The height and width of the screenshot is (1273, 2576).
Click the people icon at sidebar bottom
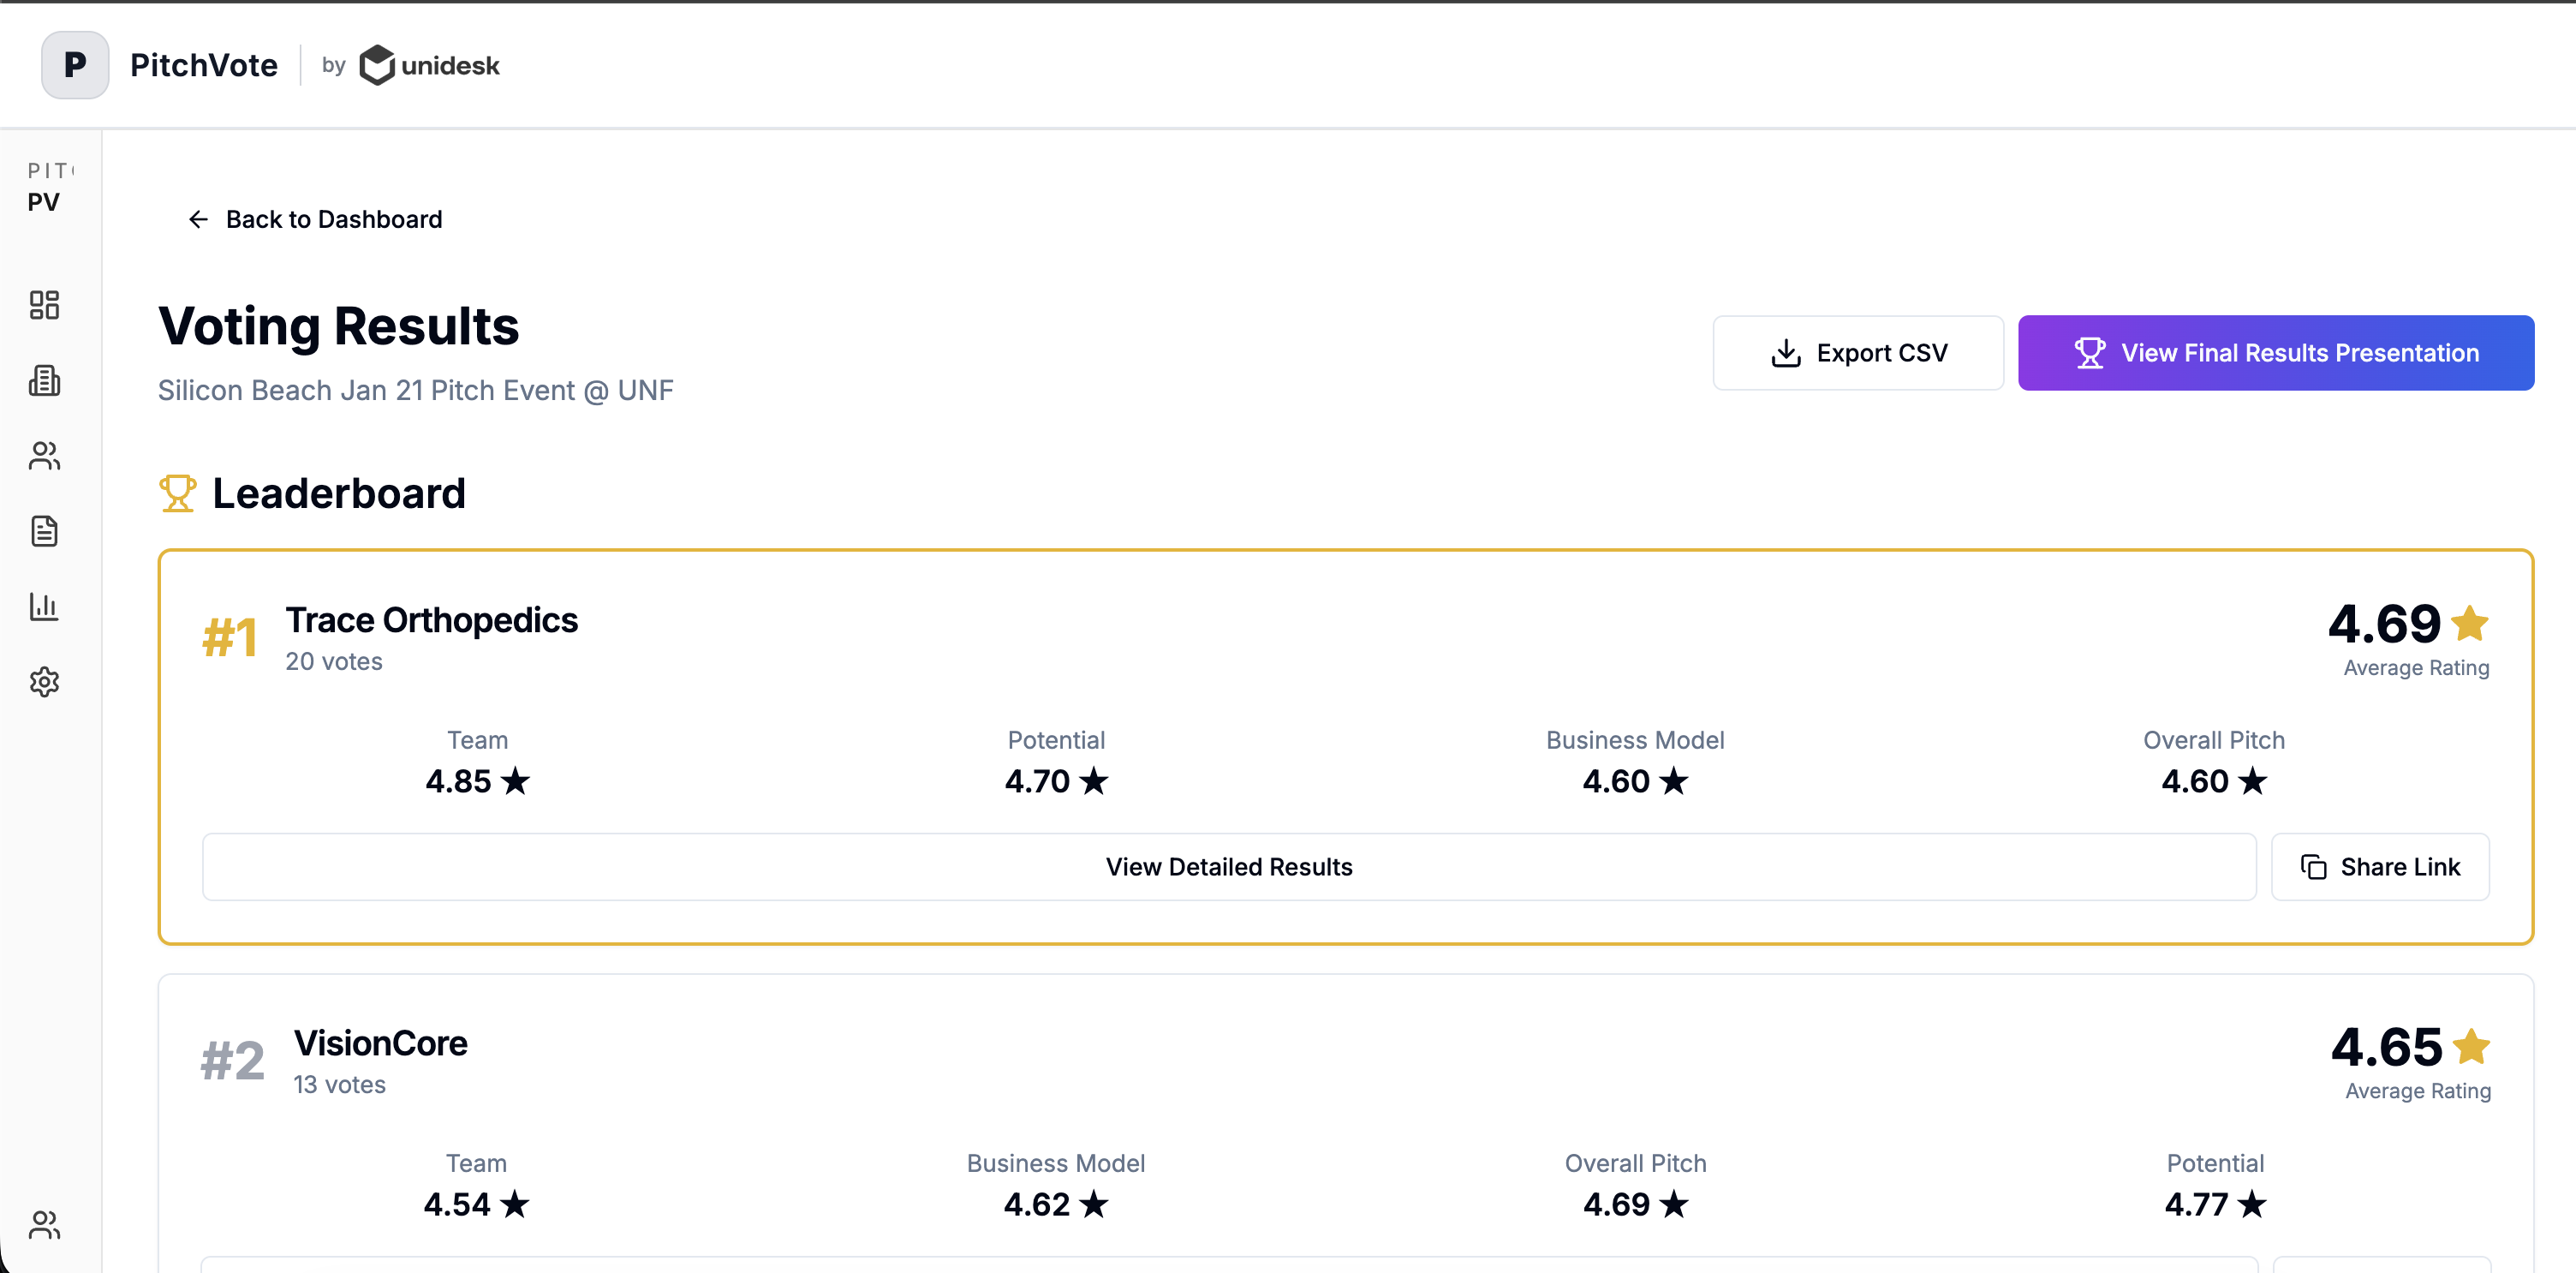pyautogui.click(x=44, y=1225)
